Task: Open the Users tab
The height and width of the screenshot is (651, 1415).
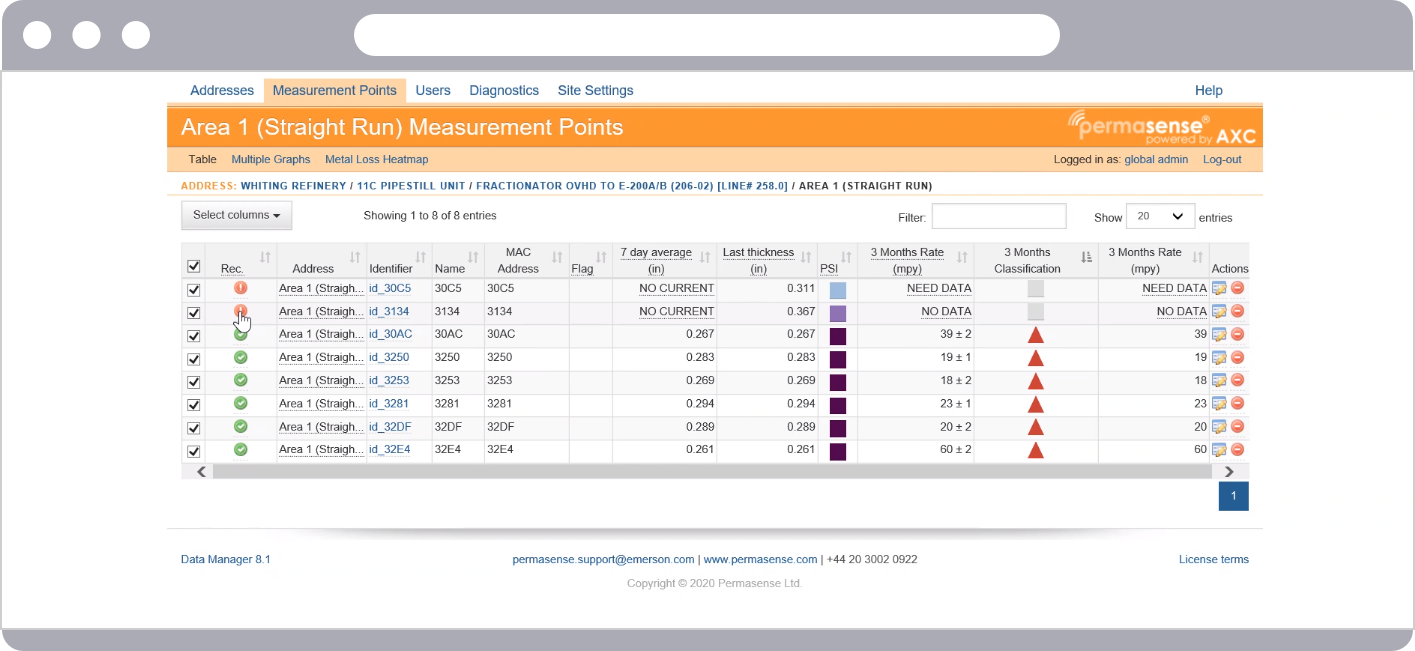Action: point(433,90)
